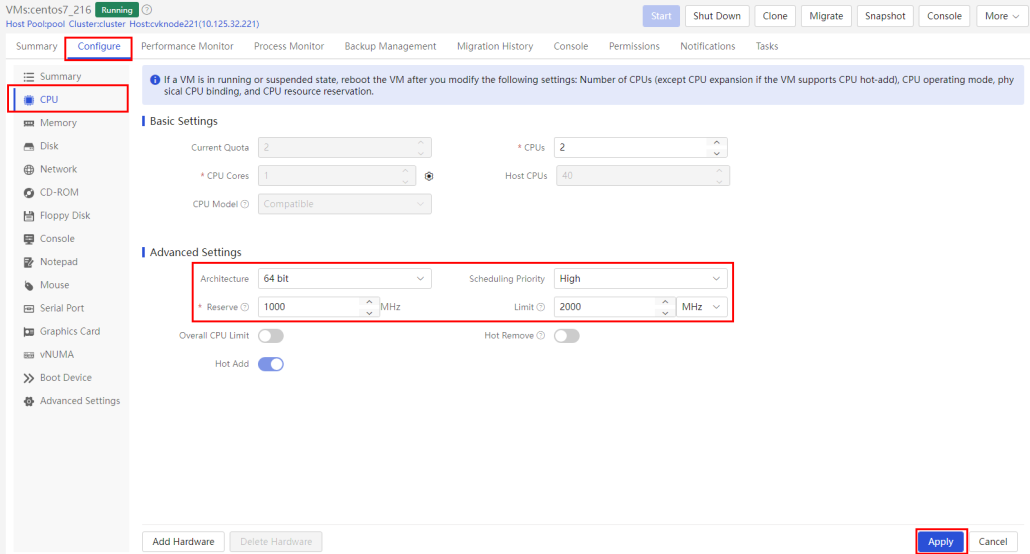
Task: Click the Start button
Action: pyautogui.click(x=661, y=16)
